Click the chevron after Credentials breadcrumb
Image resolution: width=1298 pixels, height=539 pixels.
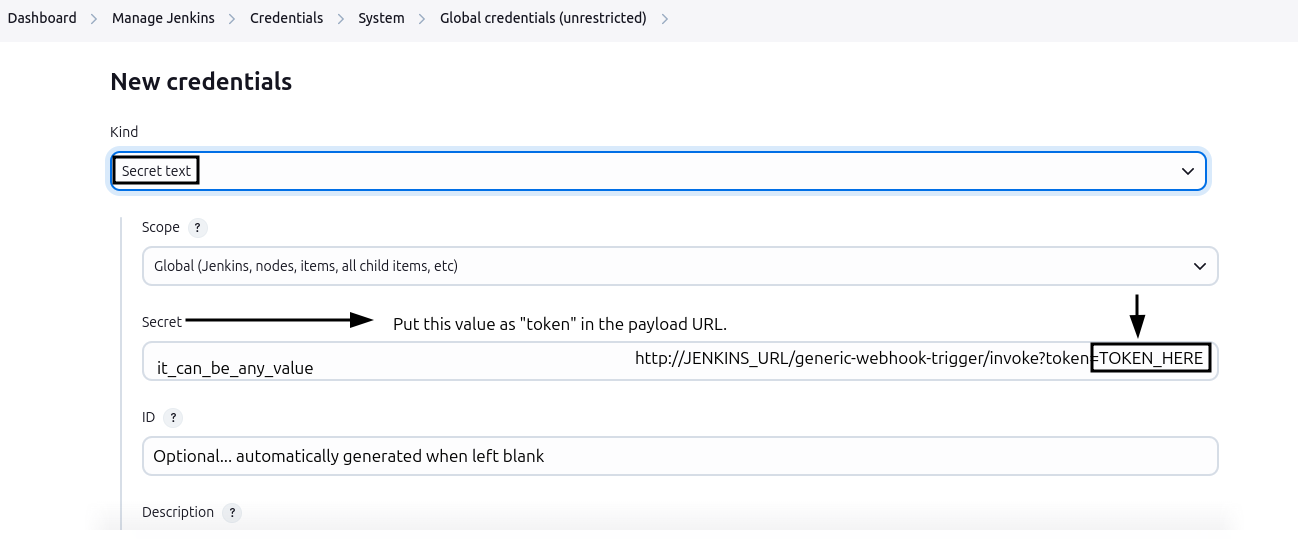341,19
